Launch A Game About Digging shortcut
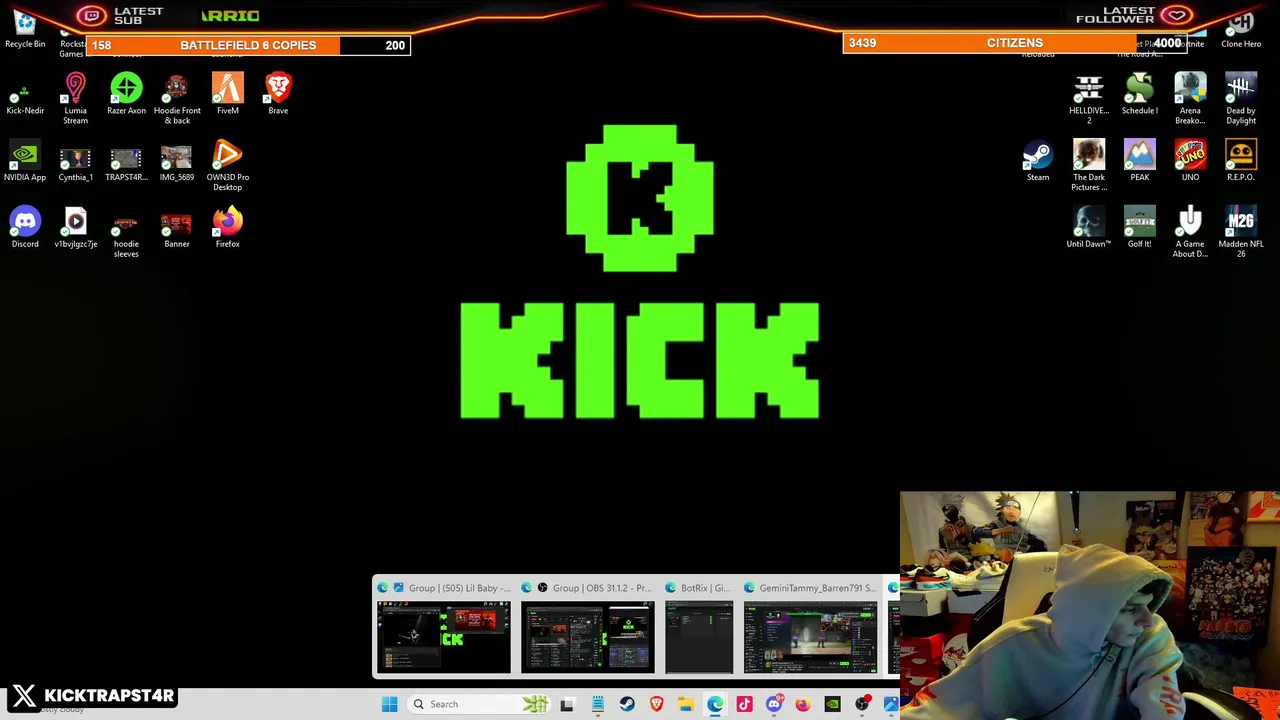This screenshot has width=1280, height=720. tap(1190, 232)
